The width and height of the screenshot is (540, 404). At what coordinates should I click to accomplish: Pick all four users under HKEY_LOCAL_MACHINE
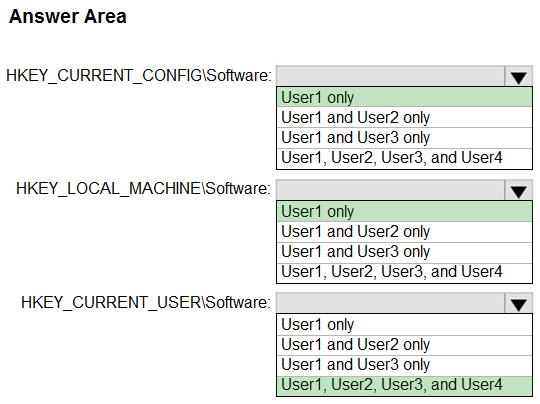pyautogui.click(x=404, y=272)
